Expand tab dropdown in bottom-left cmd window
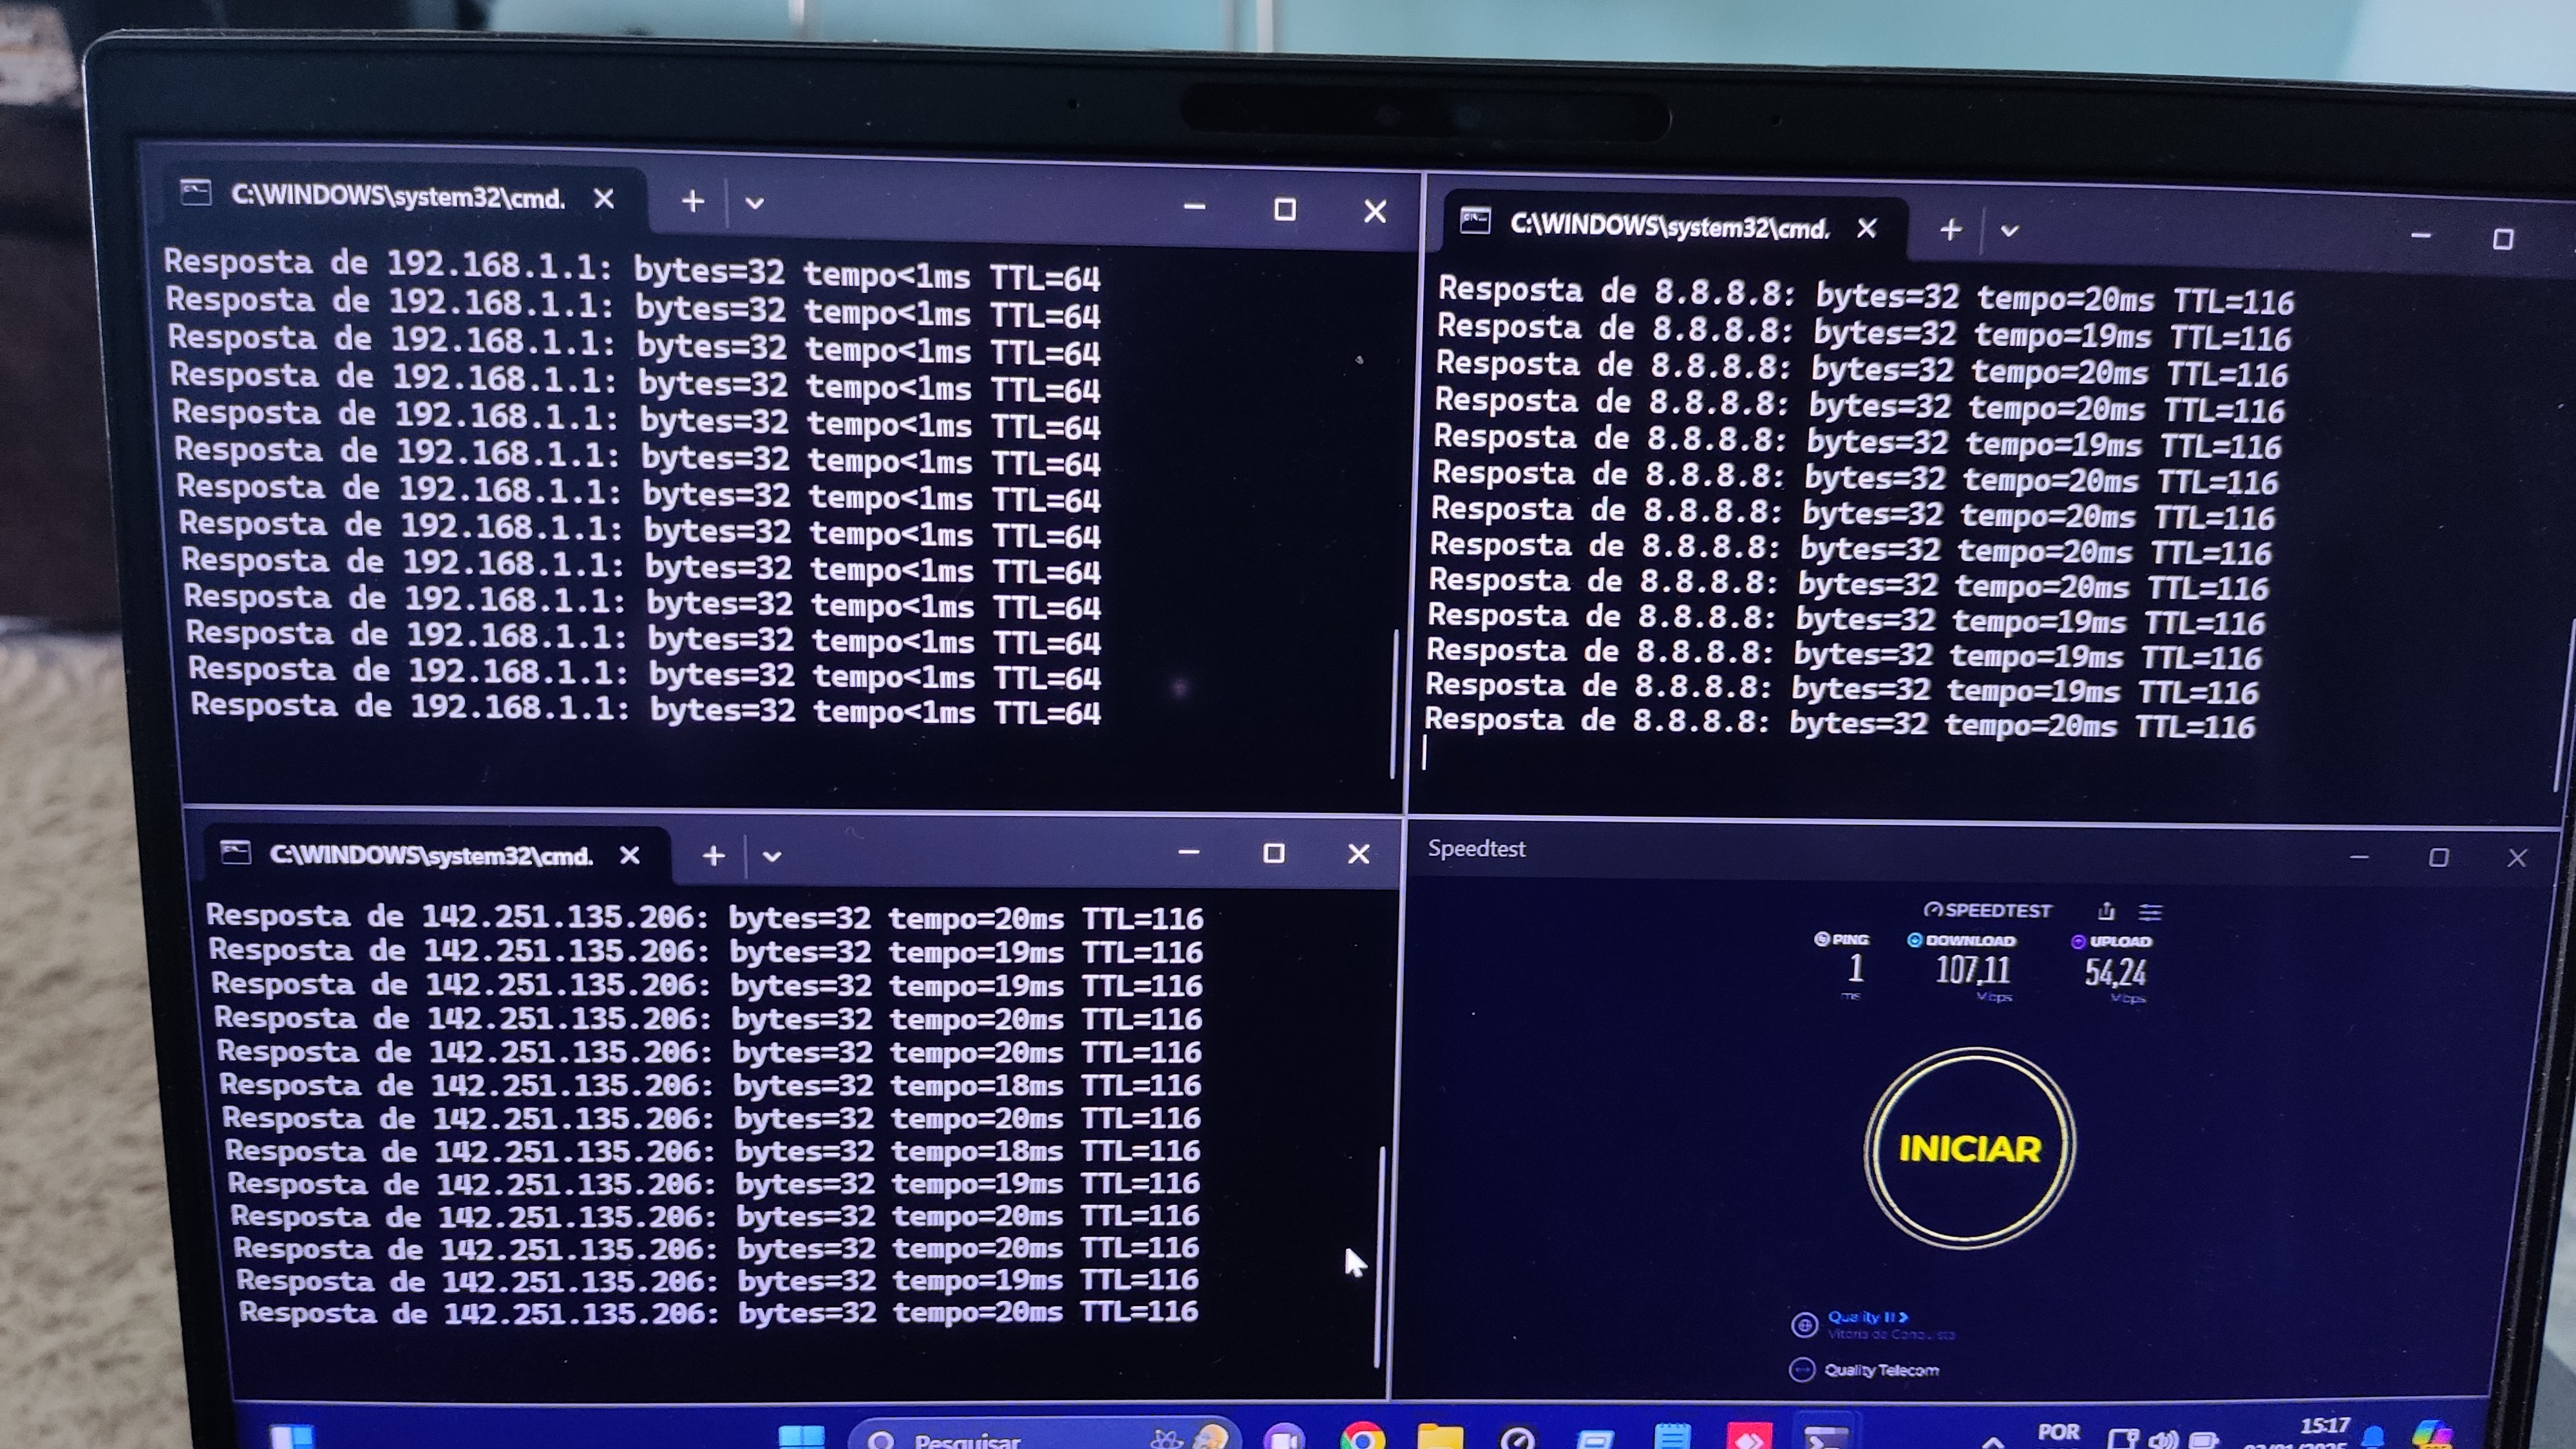Screen dimensions: 2576x1449 (x=772, y=856)
